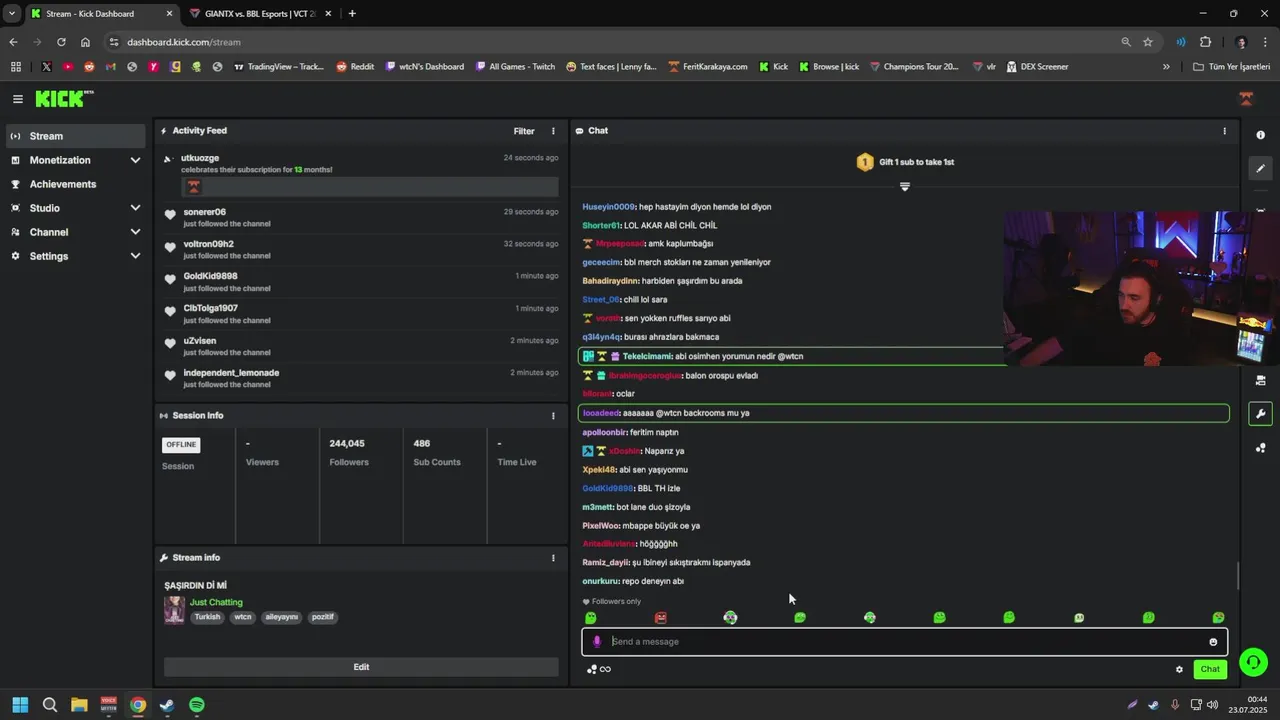This screenshot has height=720, width=1280.
Task: Click the info icon in right sidebar
Action: [1260, 135]
